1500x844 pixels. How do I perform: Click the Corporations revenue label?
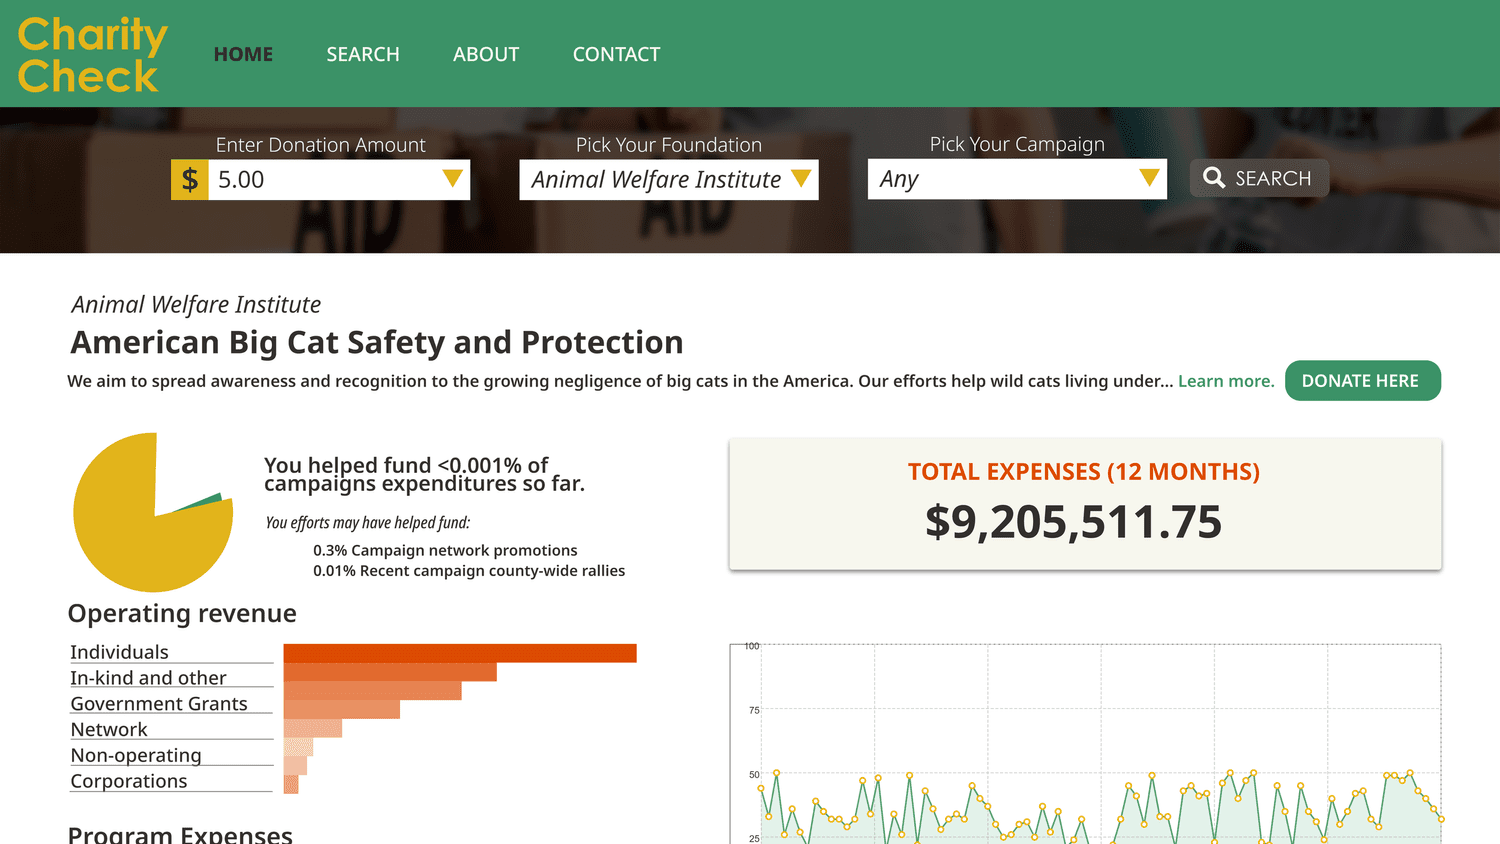tap(129, 781)
